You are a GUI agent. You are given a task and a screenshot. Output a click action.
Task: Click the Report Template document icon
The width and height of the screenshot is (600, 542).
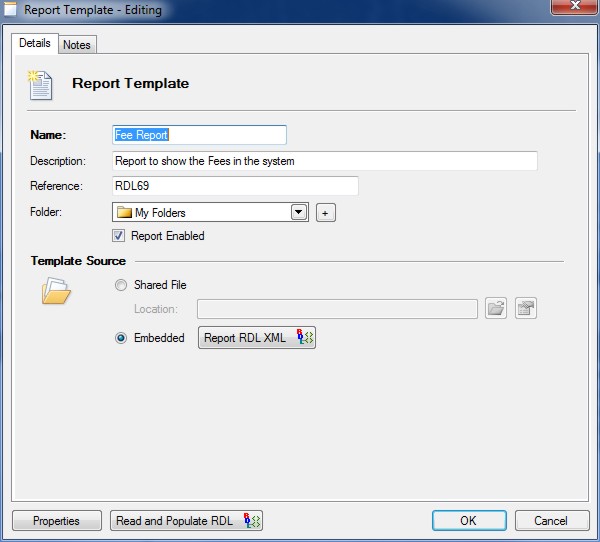click(40, 85)
